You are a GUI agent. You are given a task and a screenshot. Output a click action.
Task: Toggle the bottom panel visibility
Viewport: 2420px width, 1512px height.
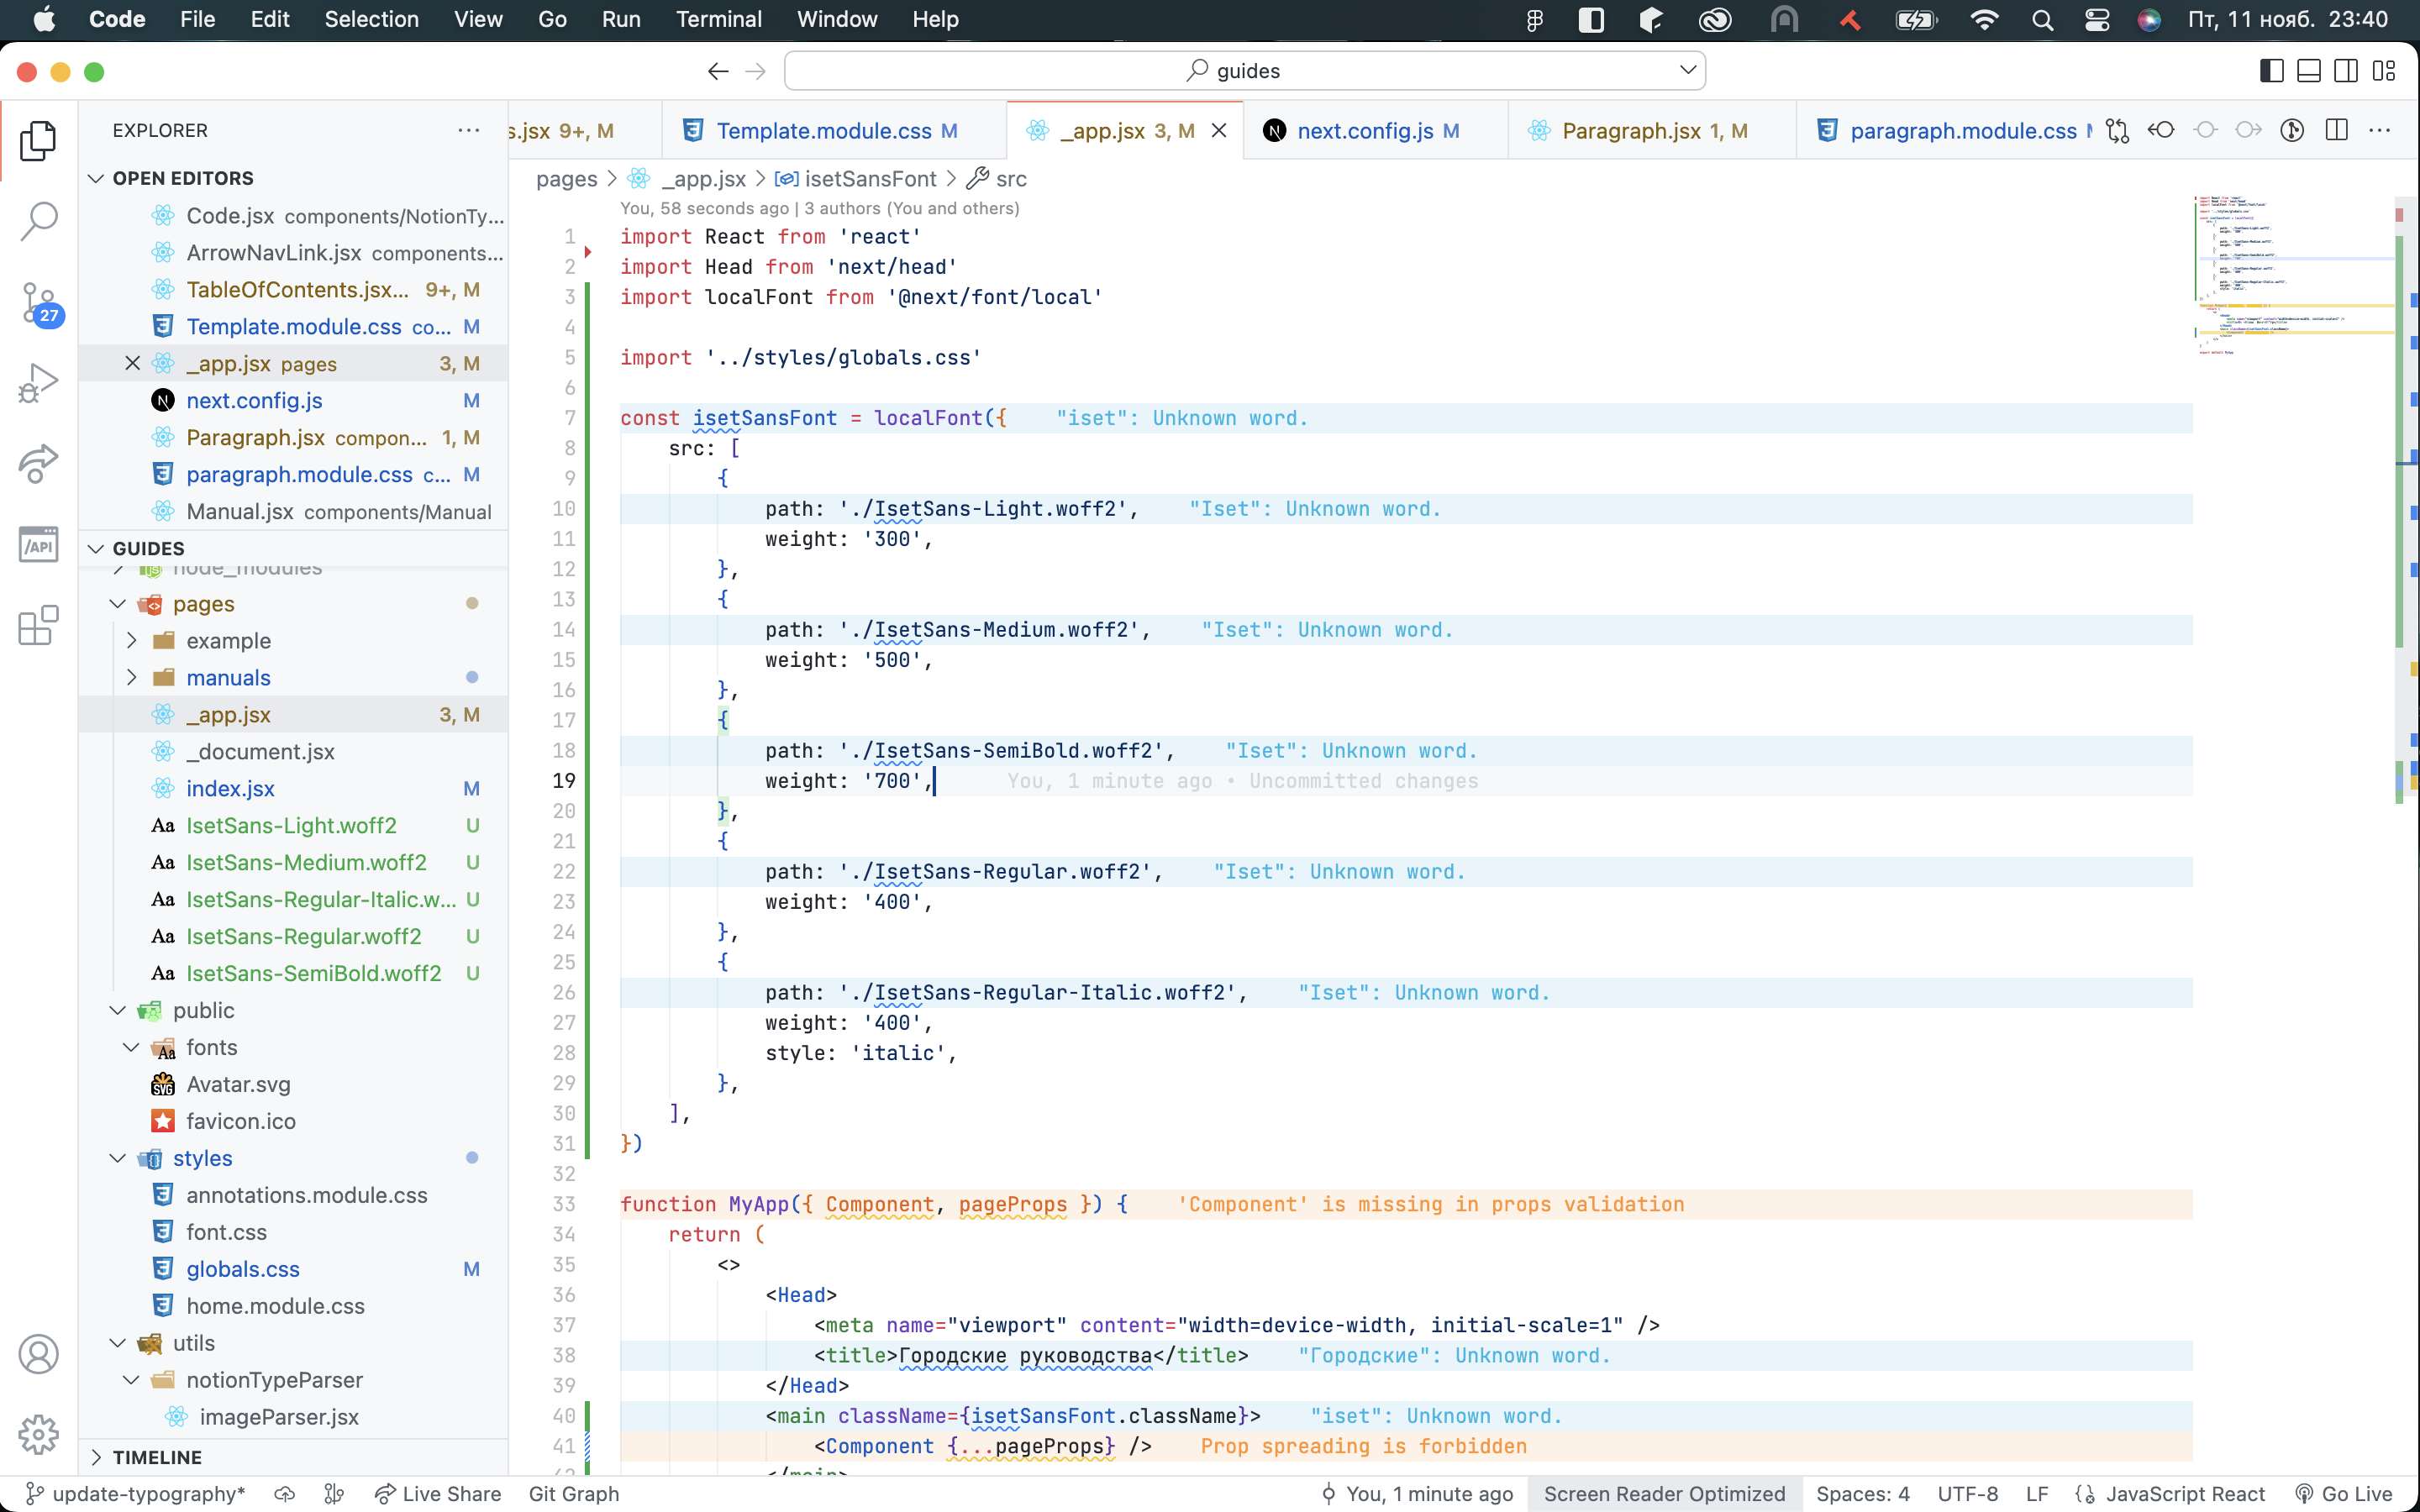2308,70
